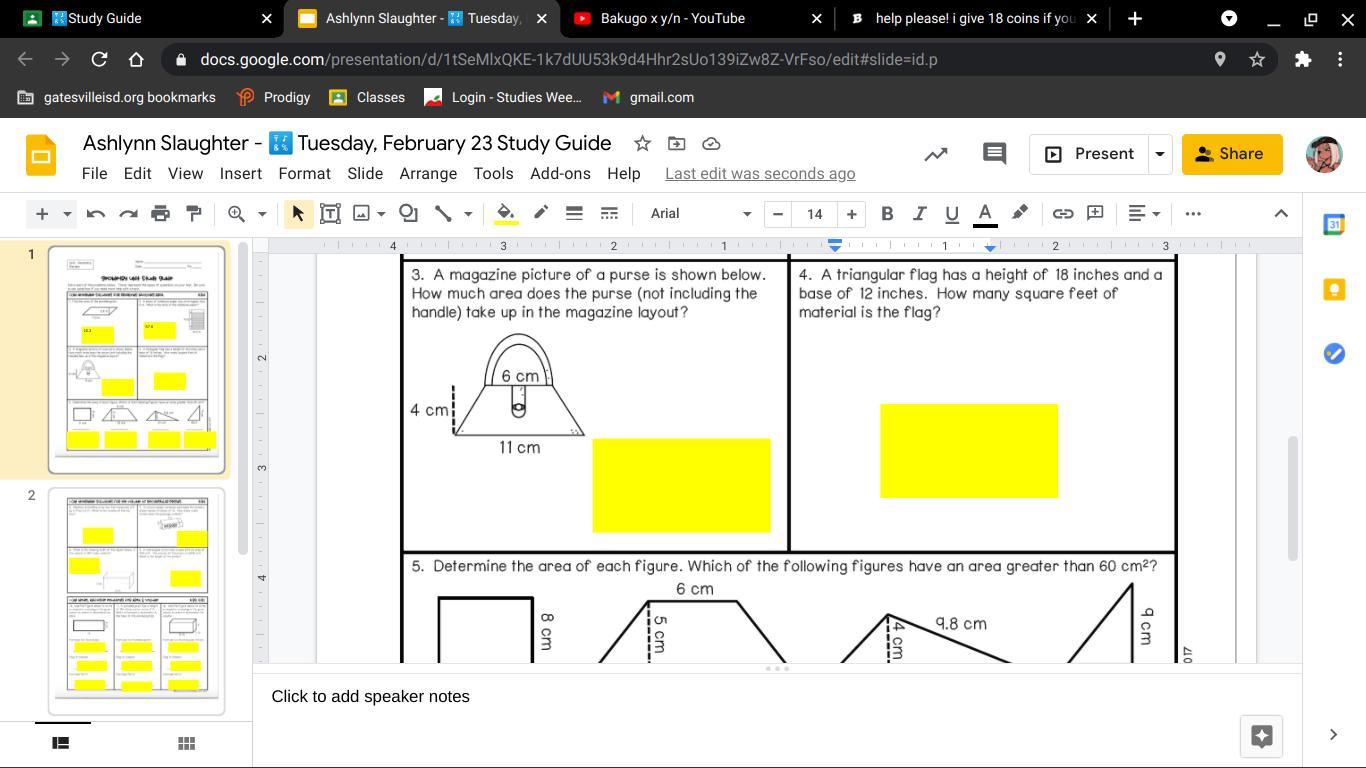The width and height of the screenshot is (1366, 768).
Task: Toggle italic formatting
Action: click(x=919, y=213)
